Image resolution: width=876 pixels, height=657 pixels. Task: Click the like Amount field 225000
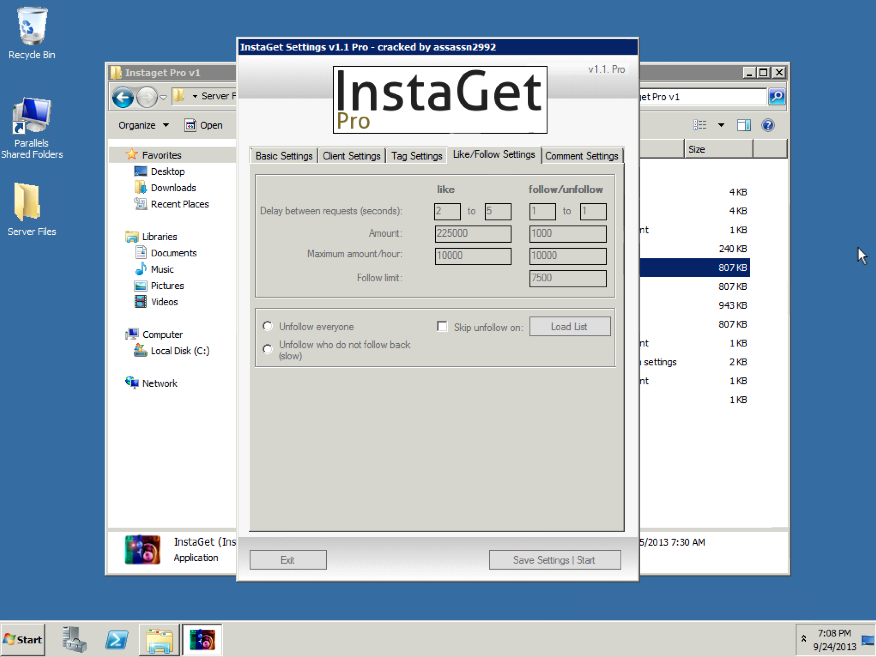coord(473,234)
